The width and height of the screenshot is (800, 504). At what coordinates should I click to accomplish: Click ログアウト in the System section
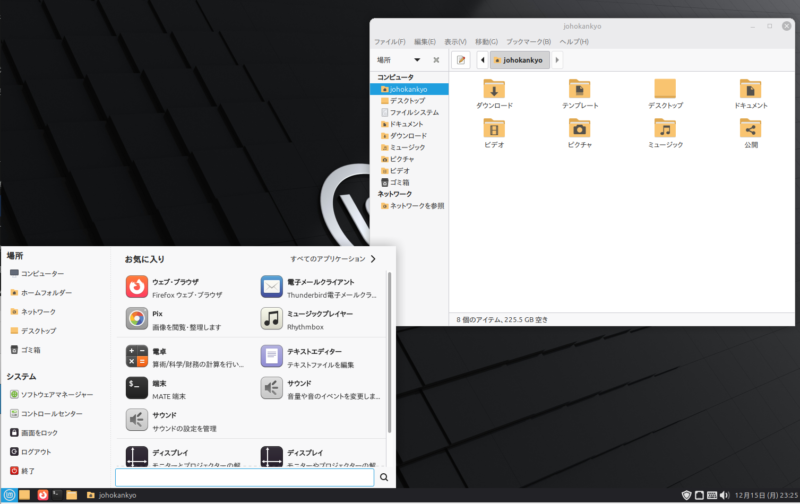click(x=36, y=452)
